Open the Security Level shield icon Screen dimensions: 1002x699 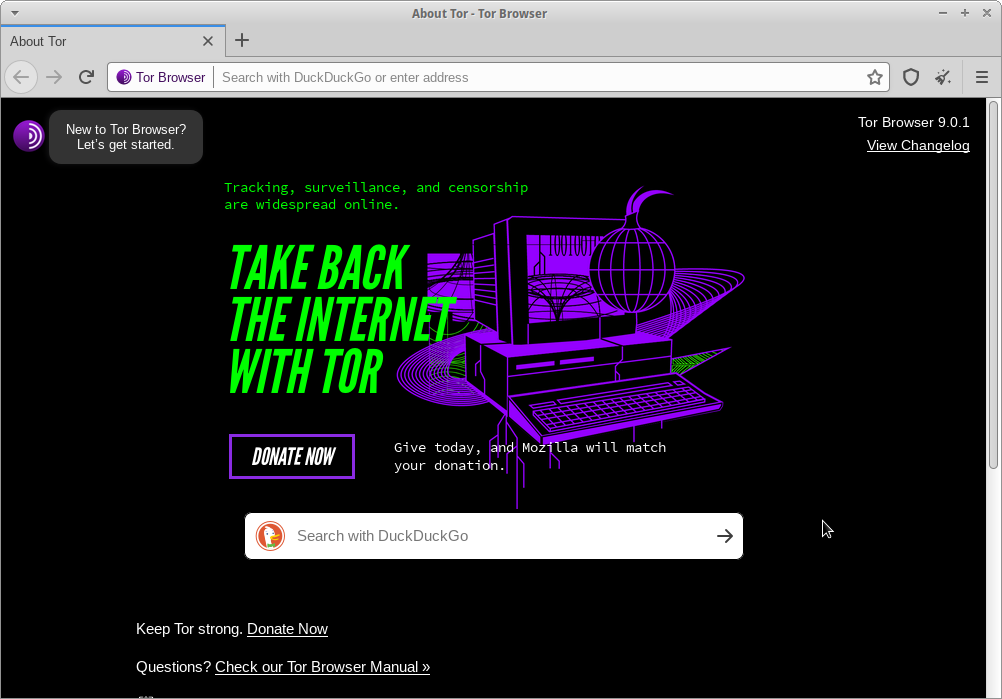coord(911,77)
